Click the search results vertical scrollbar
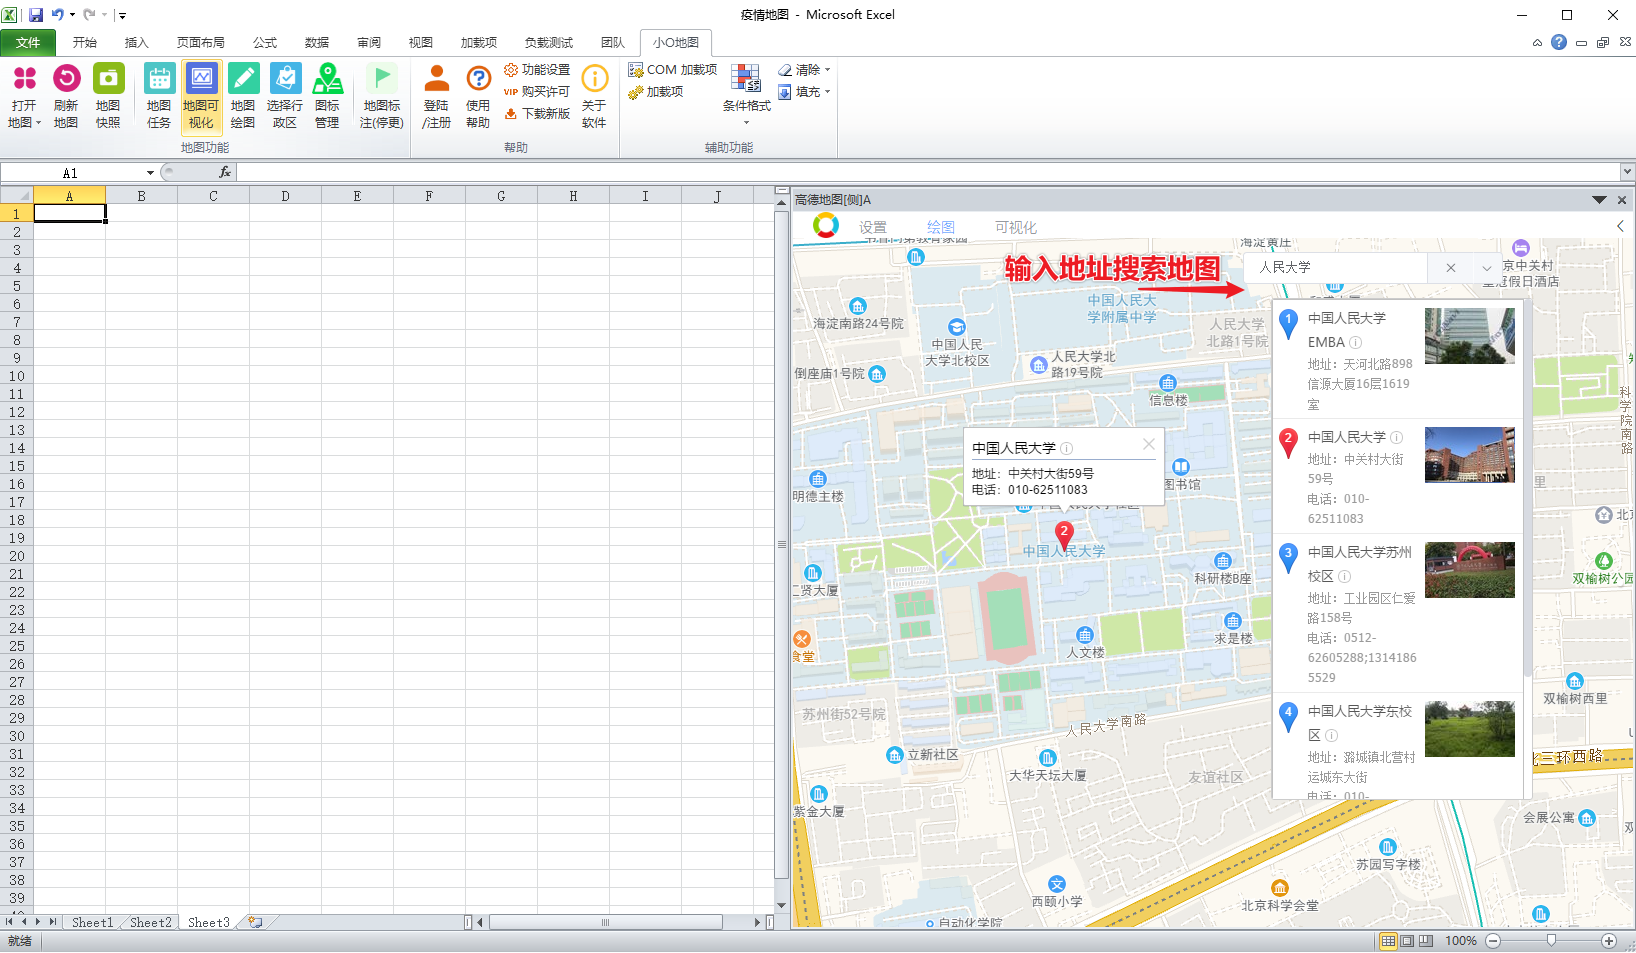The width and height of the screenshot is (1636, 953). pyautogui.click(x=1527, y=490)
